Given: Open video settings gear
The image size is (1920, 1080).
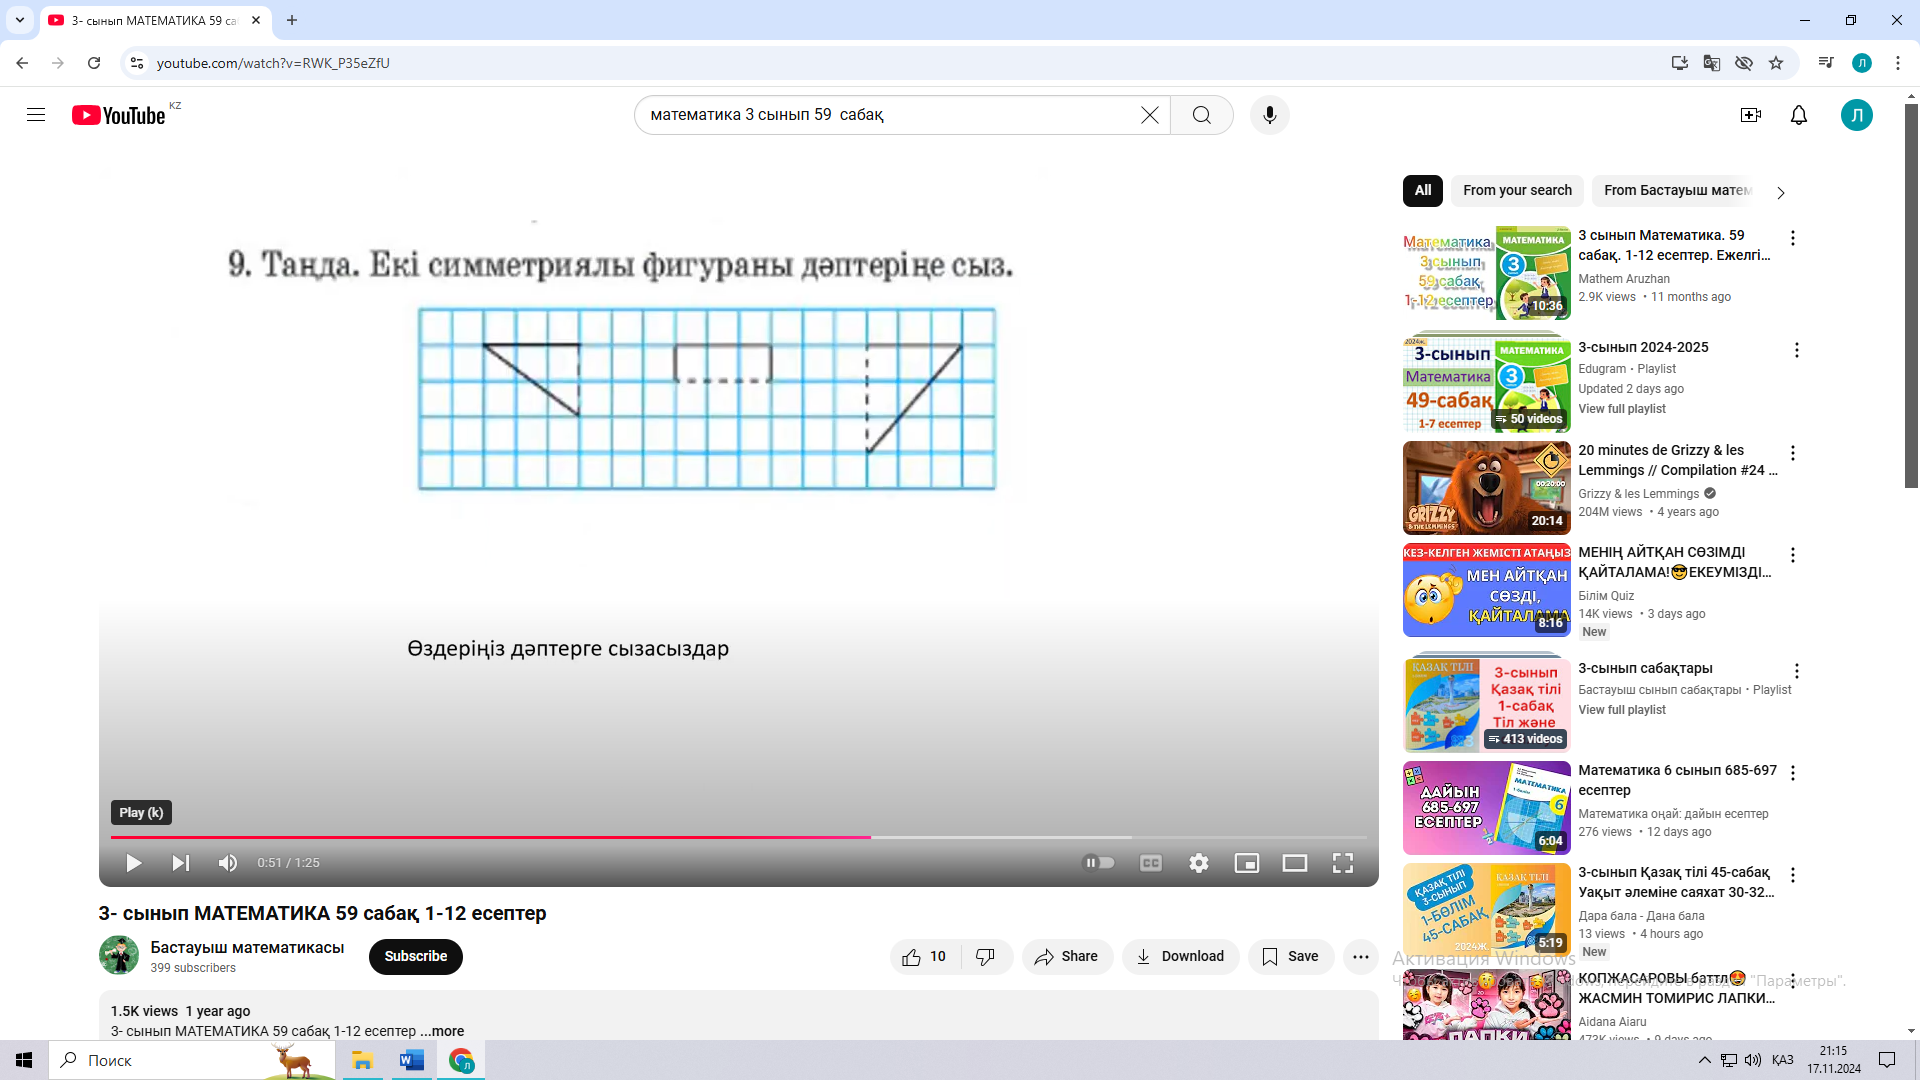Looking at the screenshot, I should (x=1198, y=863).
